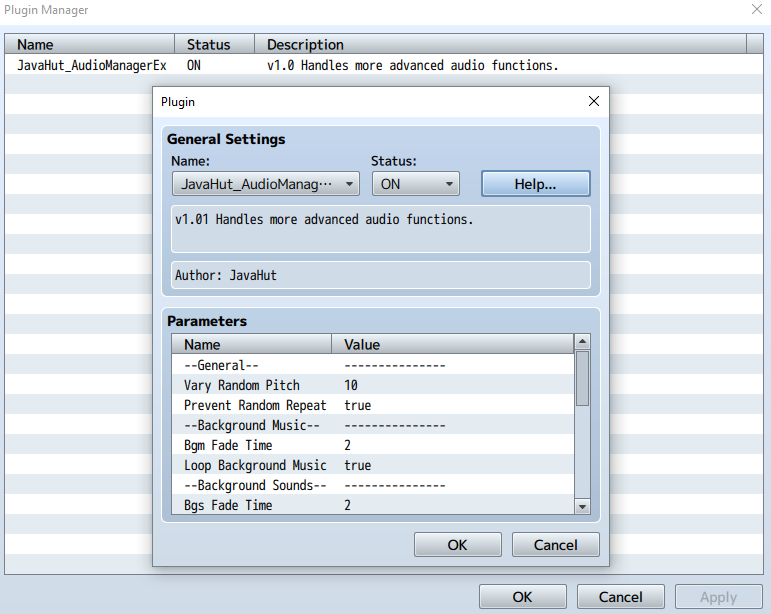The image size is (771, 614).
Task: Open the plugin Name dropdown
Action: point(266,184)
